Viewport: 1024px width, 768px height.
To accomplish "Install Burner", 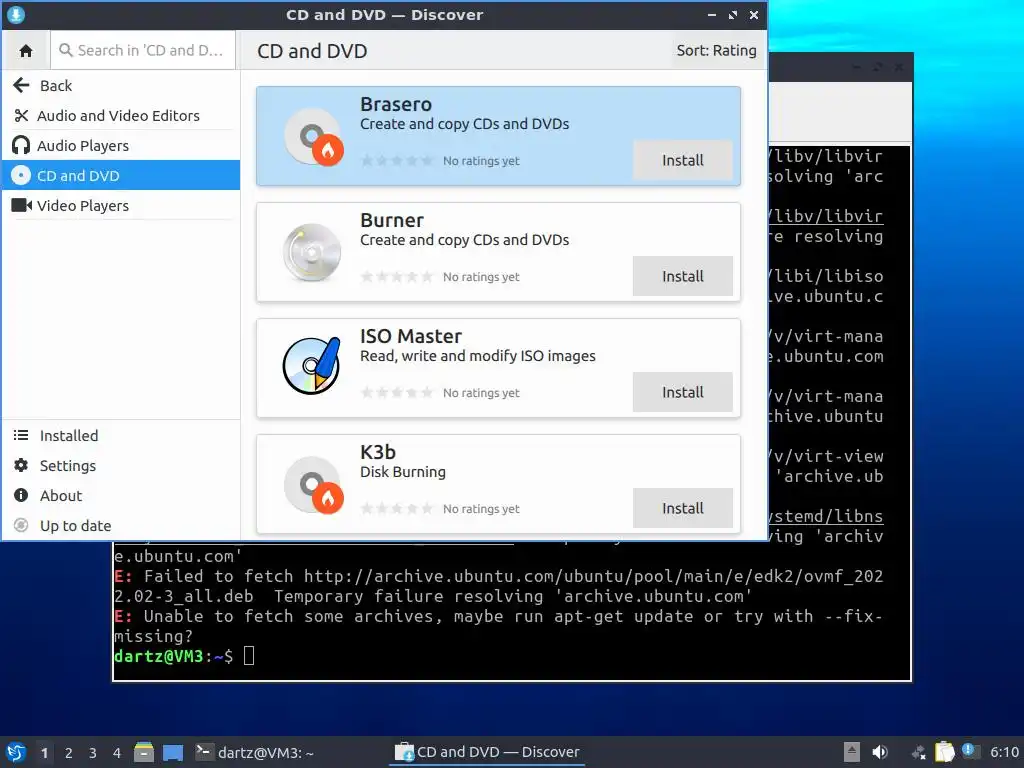I will click(682, 276).
